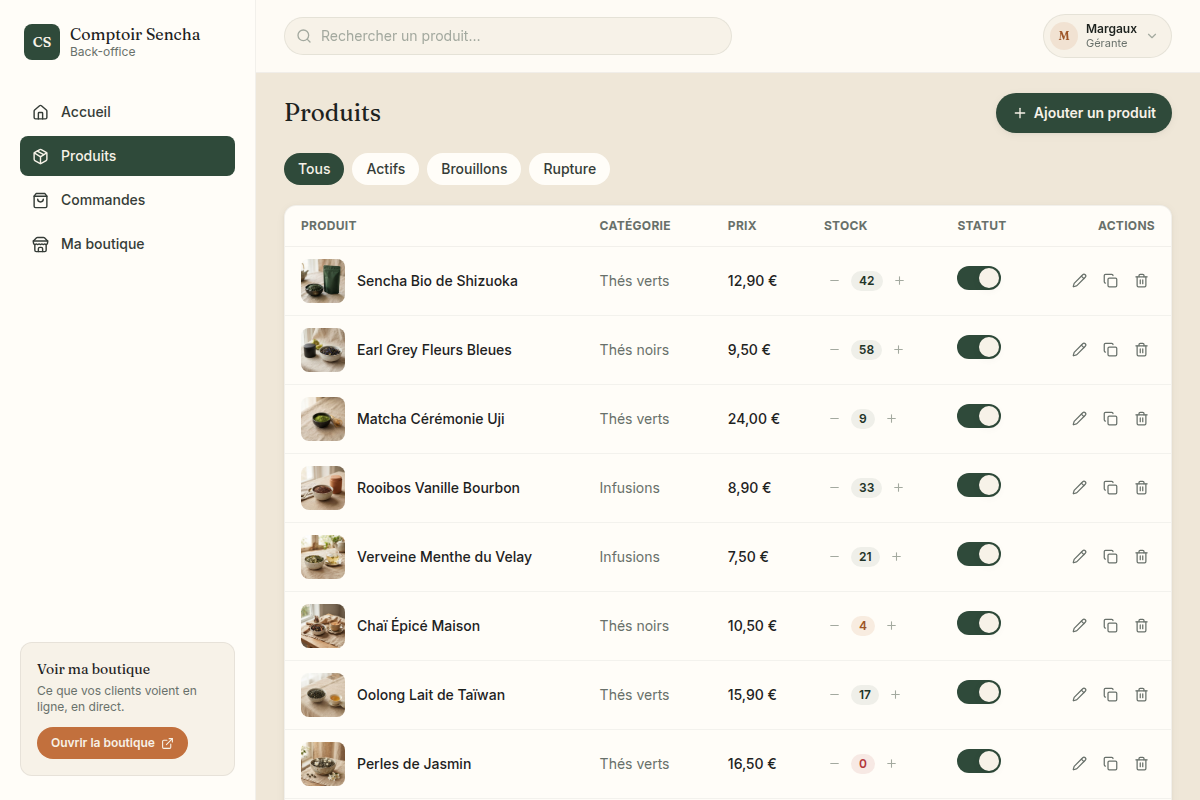Image resolution: width=1200 pixels, height=800 pixels.
Task: Edit the Oolong Lait de Taïwan product
Action: point(1079,695)
